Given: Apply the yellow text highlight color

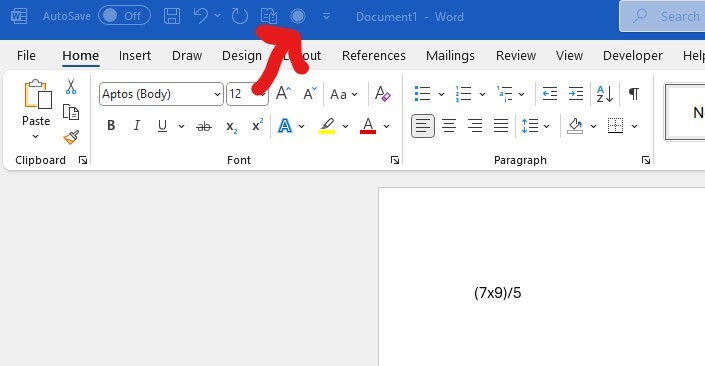Looking at the screenshot, I should tap(327, 126).
